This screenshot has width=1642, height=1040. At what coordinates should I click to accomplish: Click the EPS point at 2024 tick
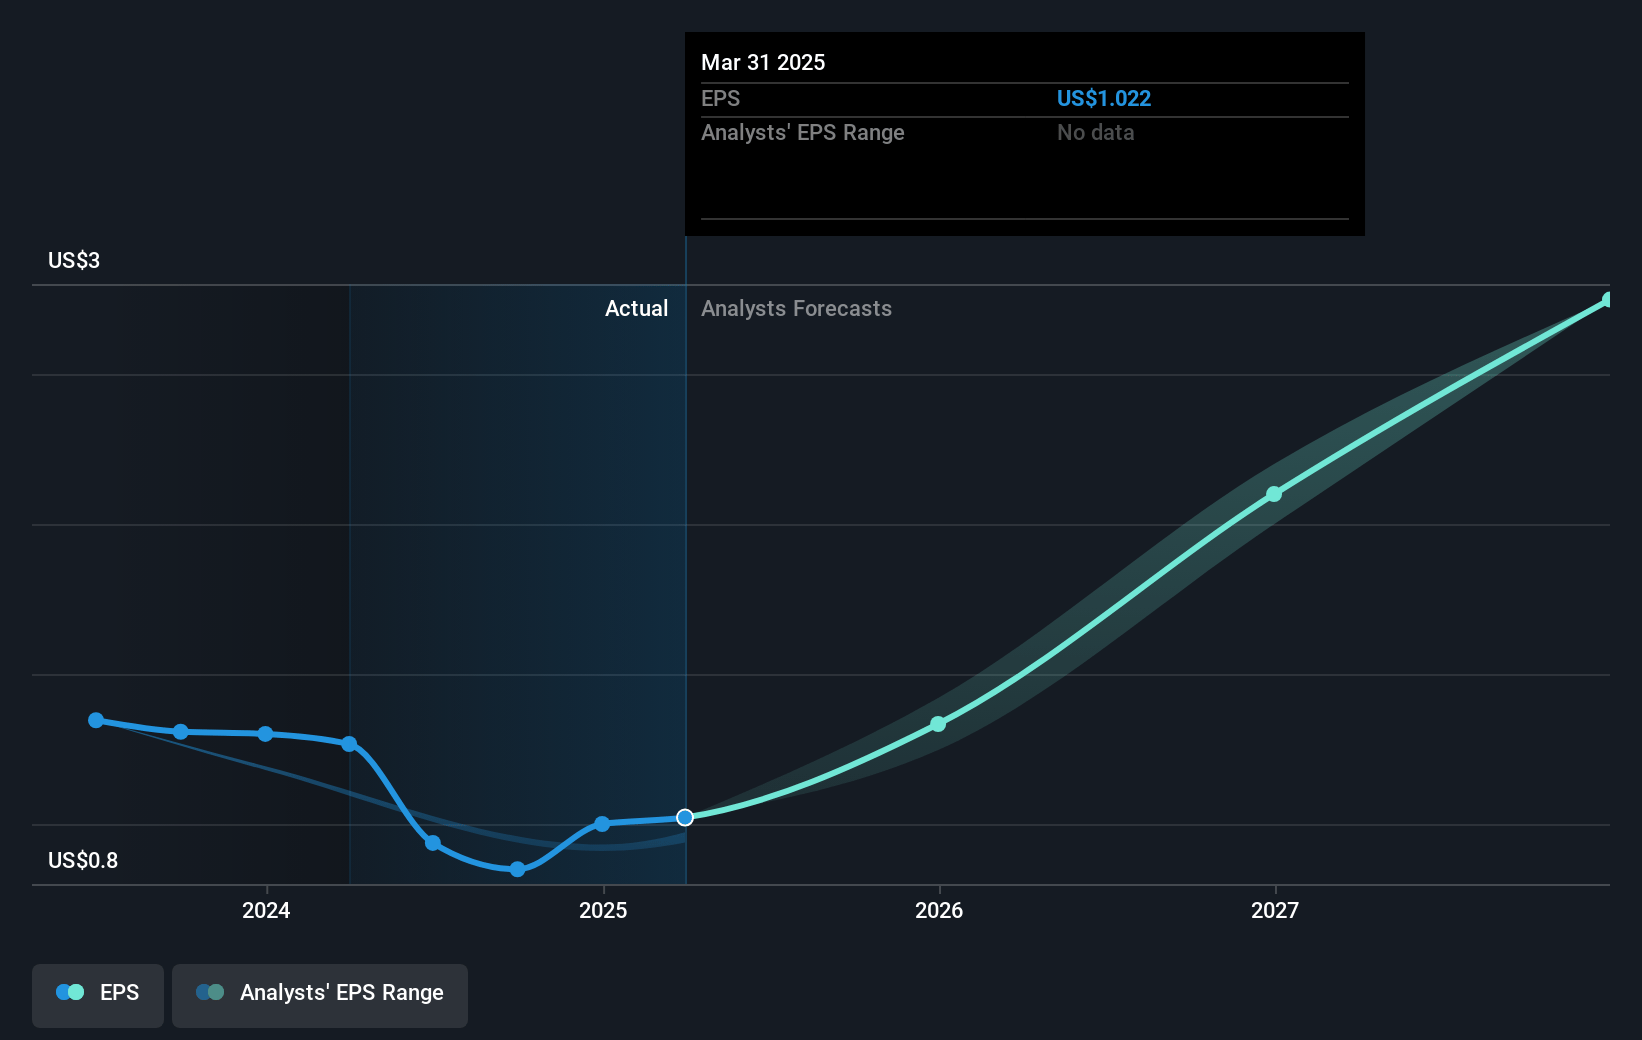(265, 734)
